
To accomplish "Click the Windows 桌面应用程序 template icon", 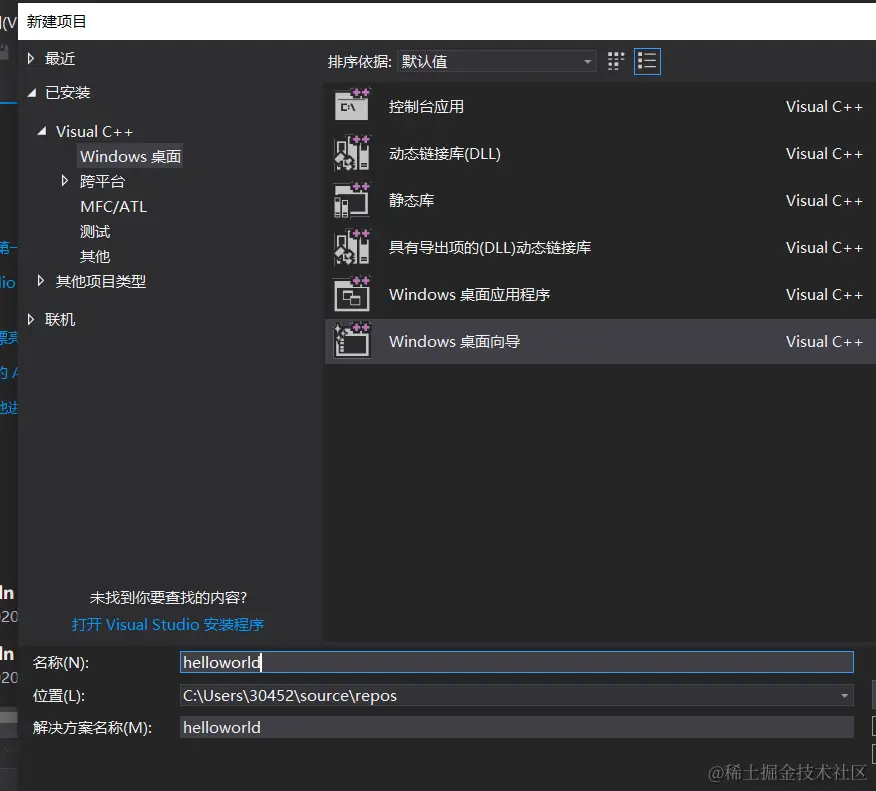I will [x=351, y=294].
